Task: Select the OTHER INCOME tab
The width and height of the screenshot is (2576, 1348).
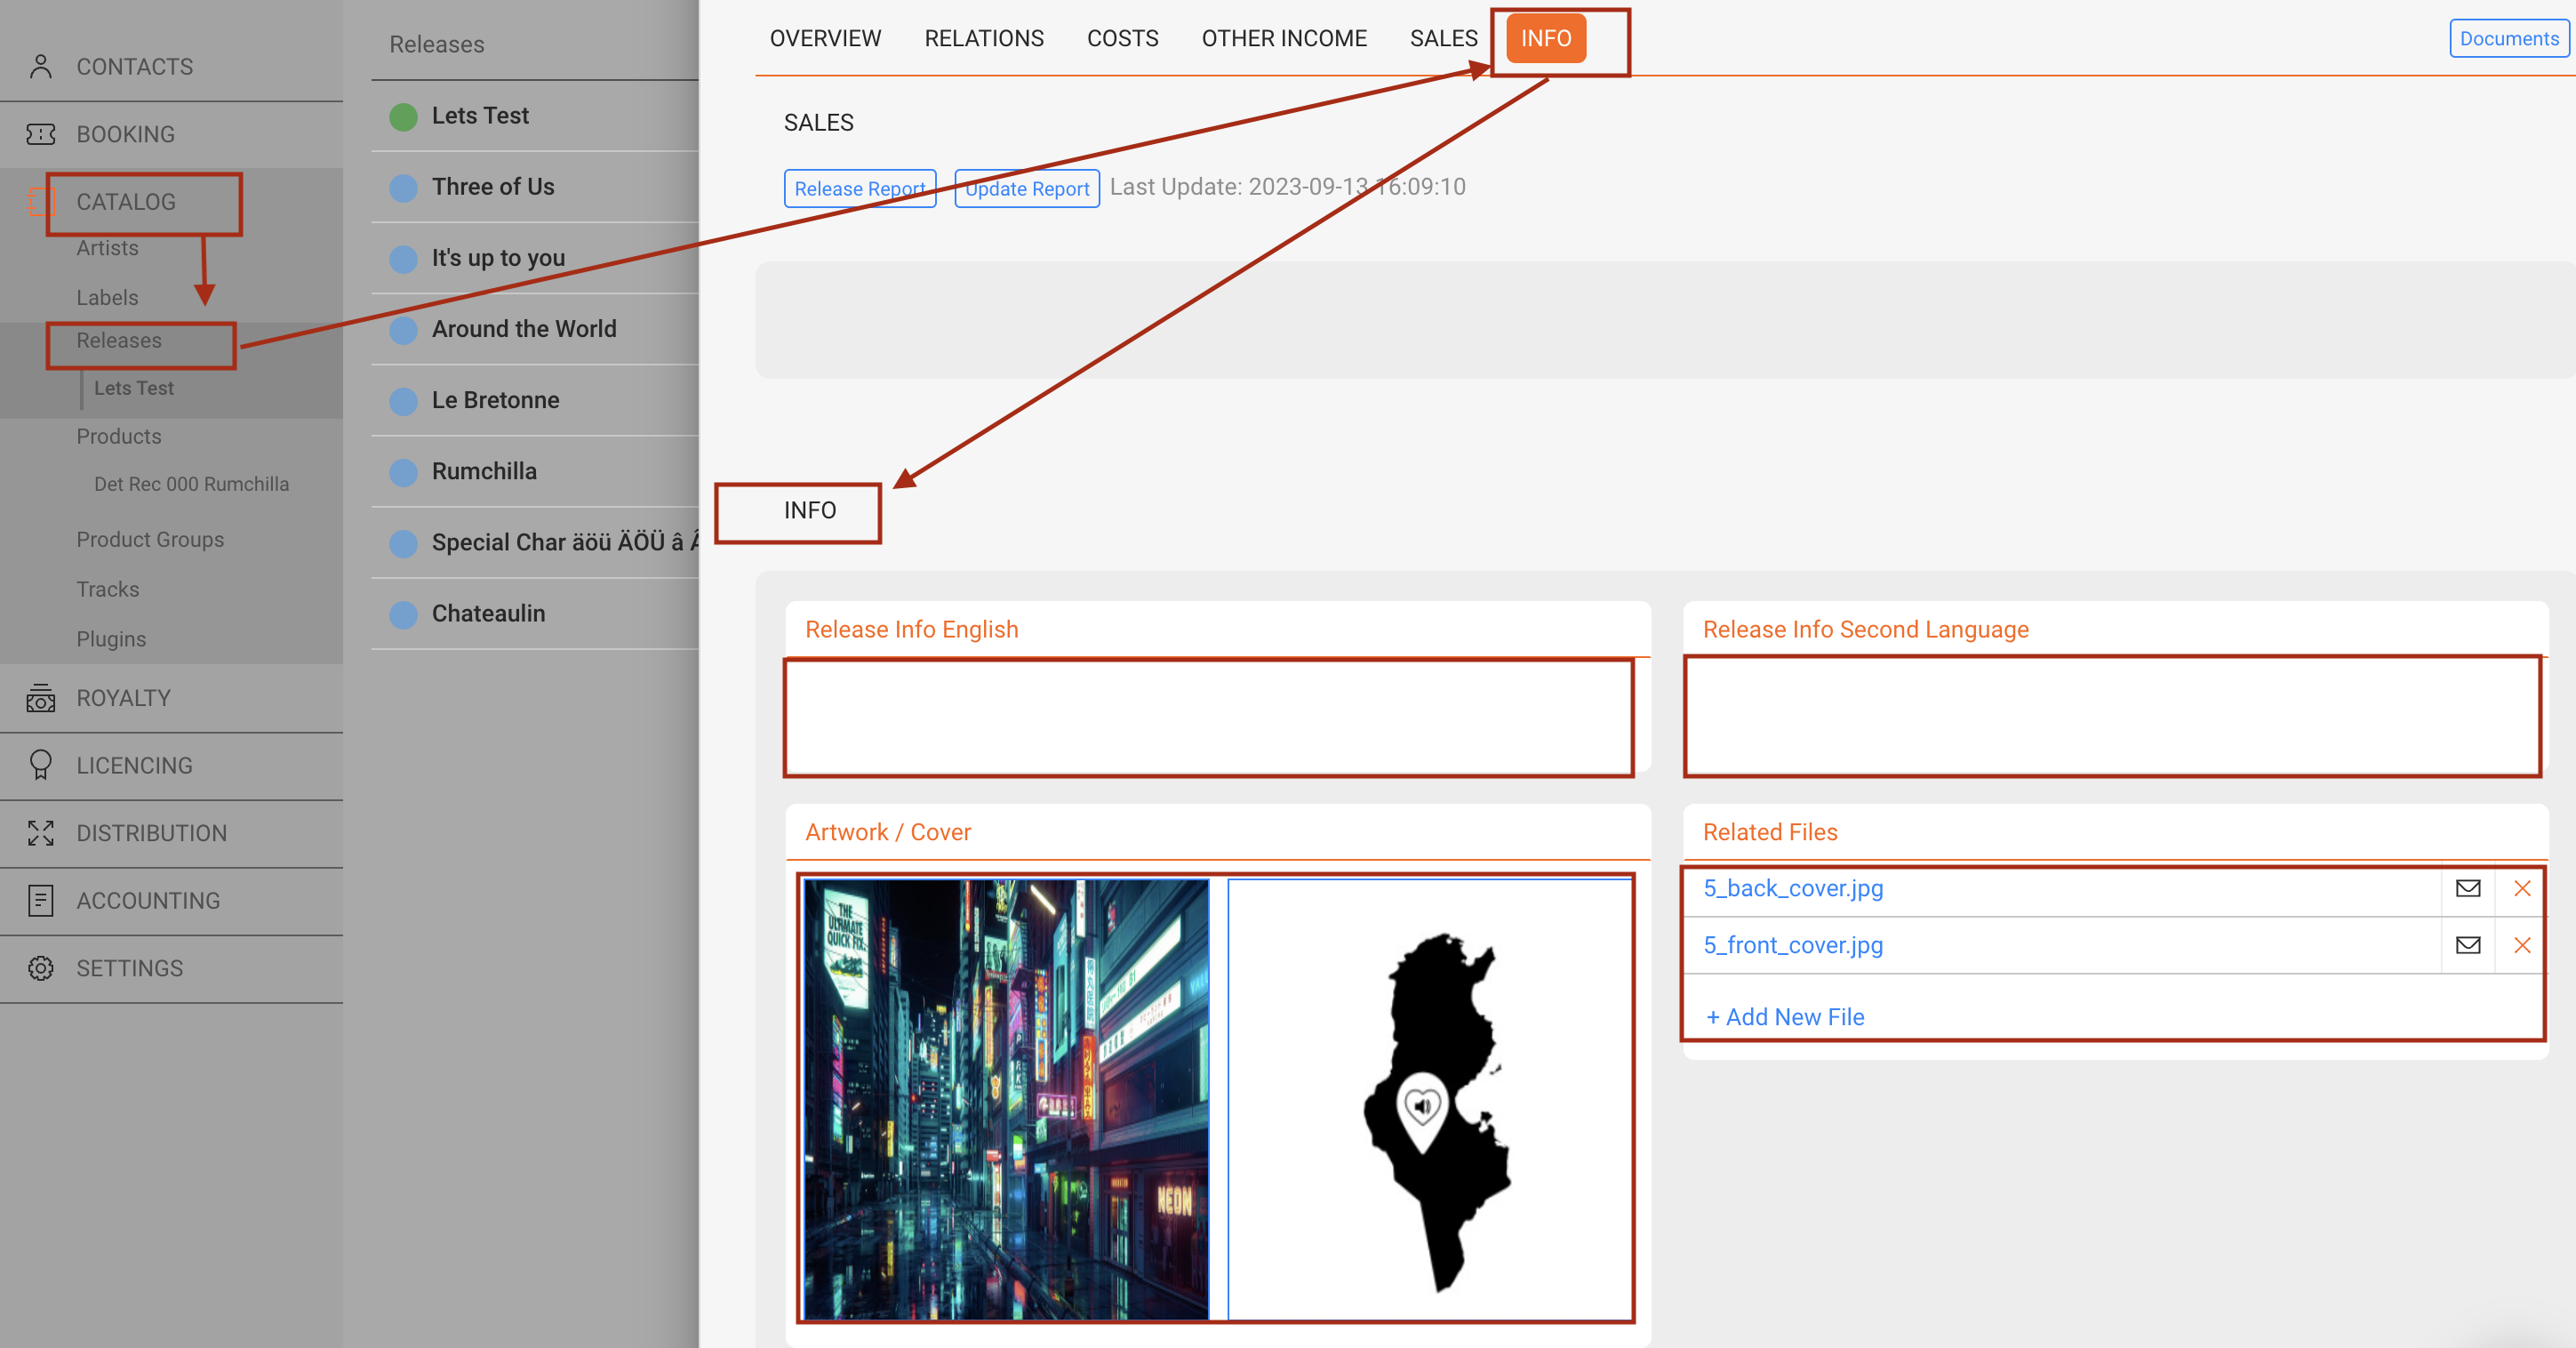Action: pyautogui.click(x=1284, y=38)
